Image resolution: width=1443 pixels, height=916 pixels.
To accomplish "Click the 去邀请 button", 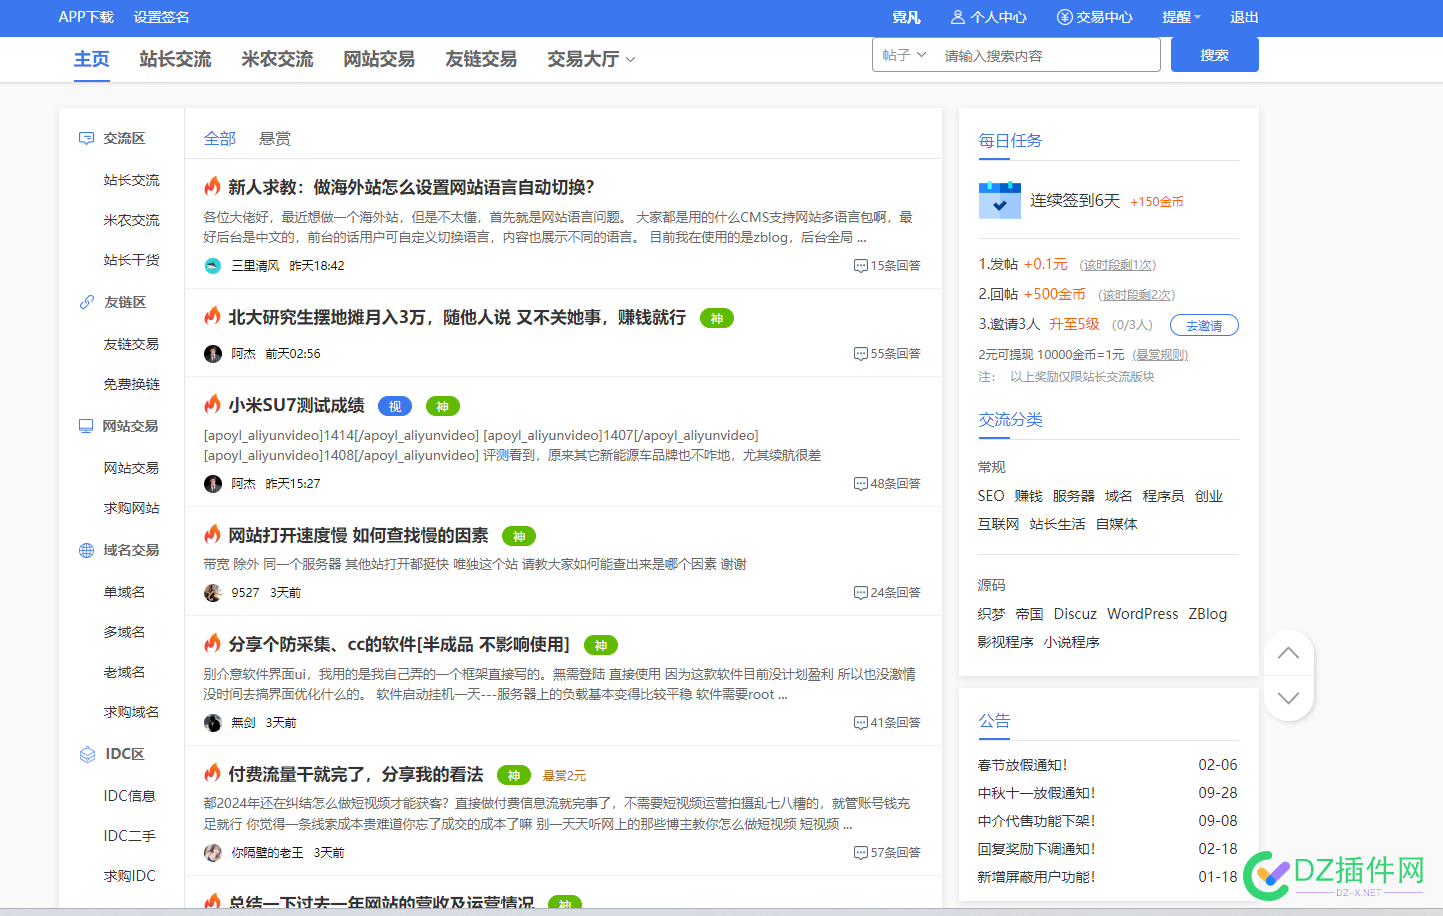I will coord(1204,325).
